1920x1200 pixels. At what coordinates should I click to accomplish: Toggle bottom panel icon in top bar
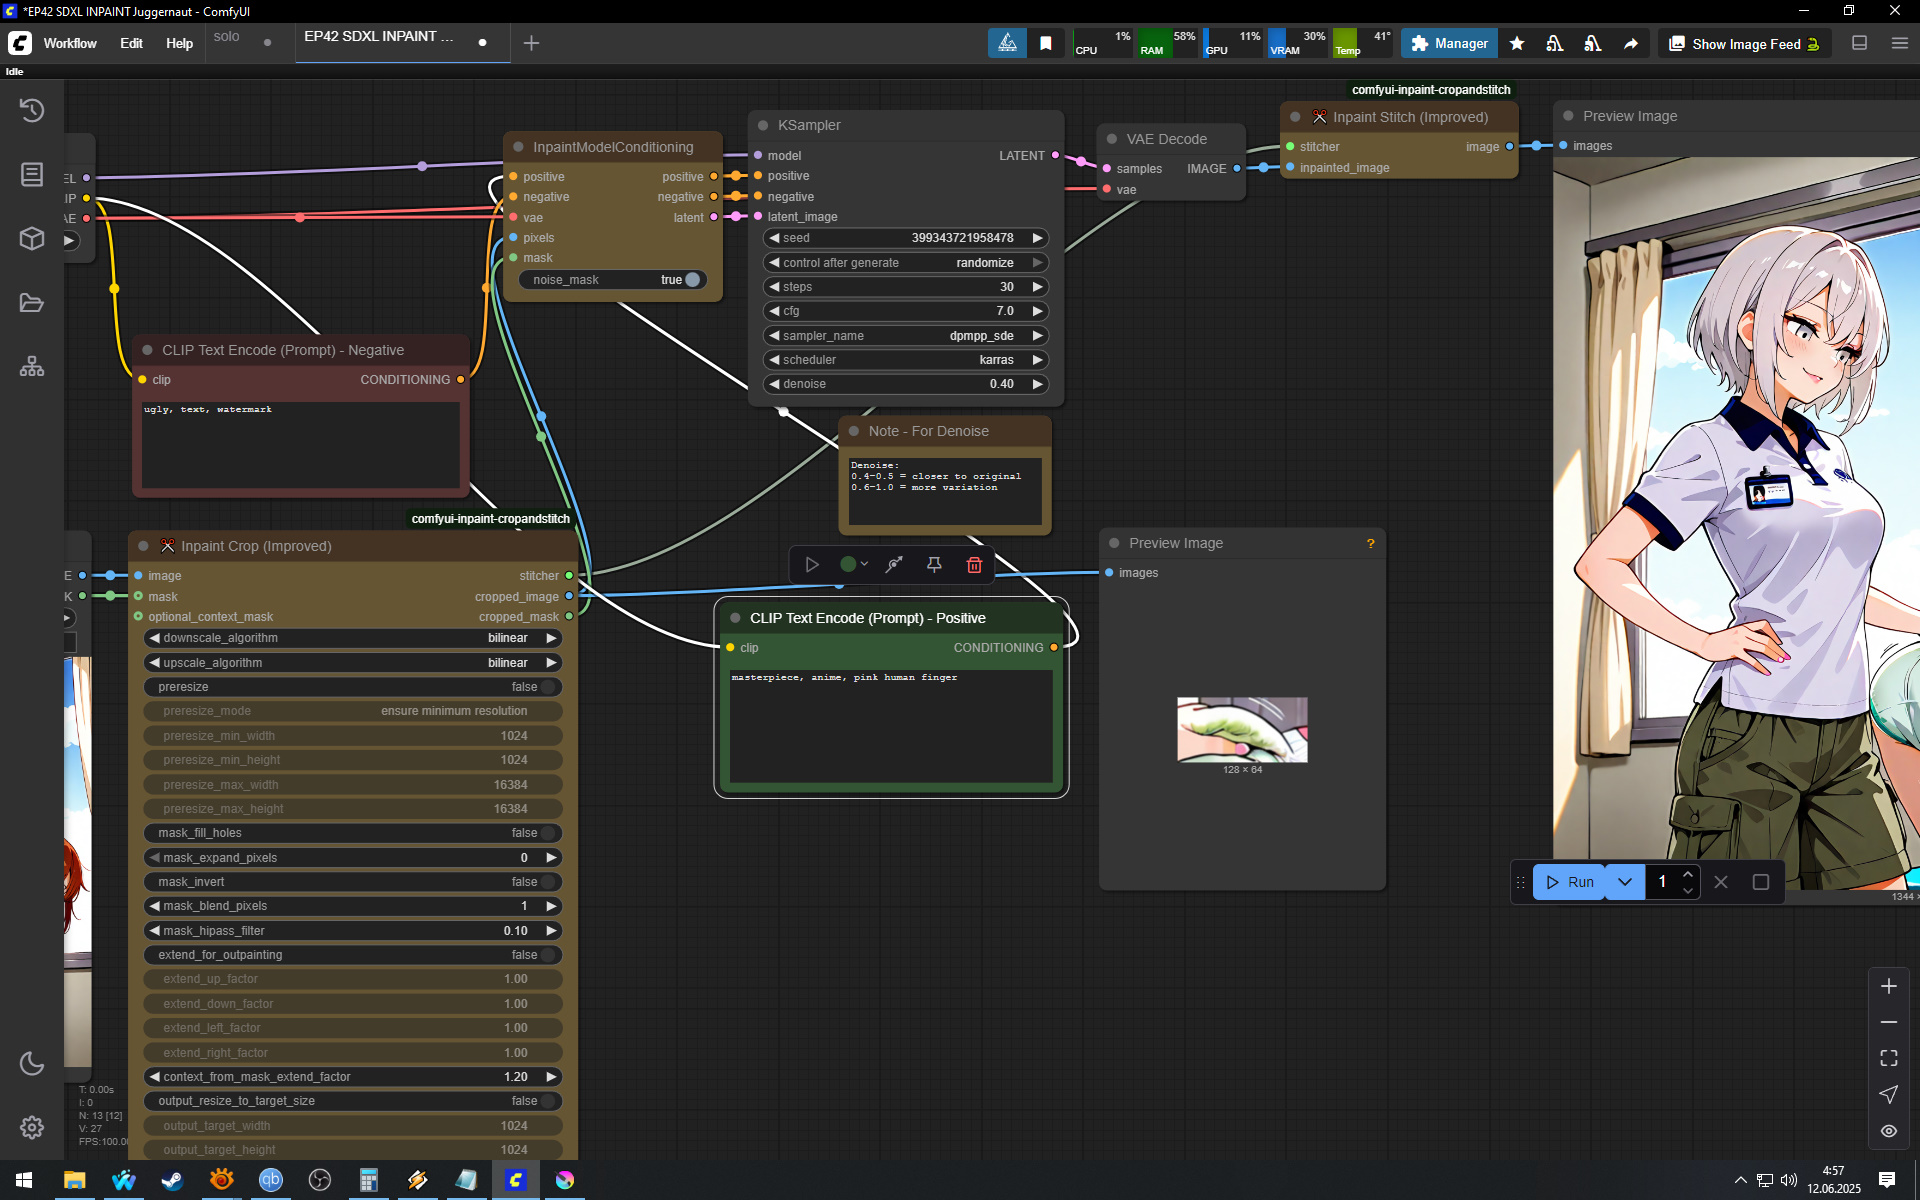(x=1860, y=43)
